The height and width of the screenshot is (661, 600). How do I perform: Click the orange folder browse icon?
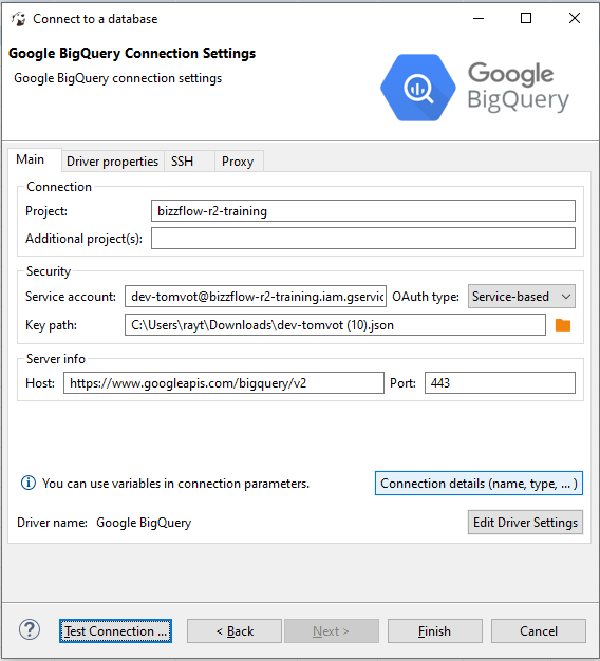562,325
